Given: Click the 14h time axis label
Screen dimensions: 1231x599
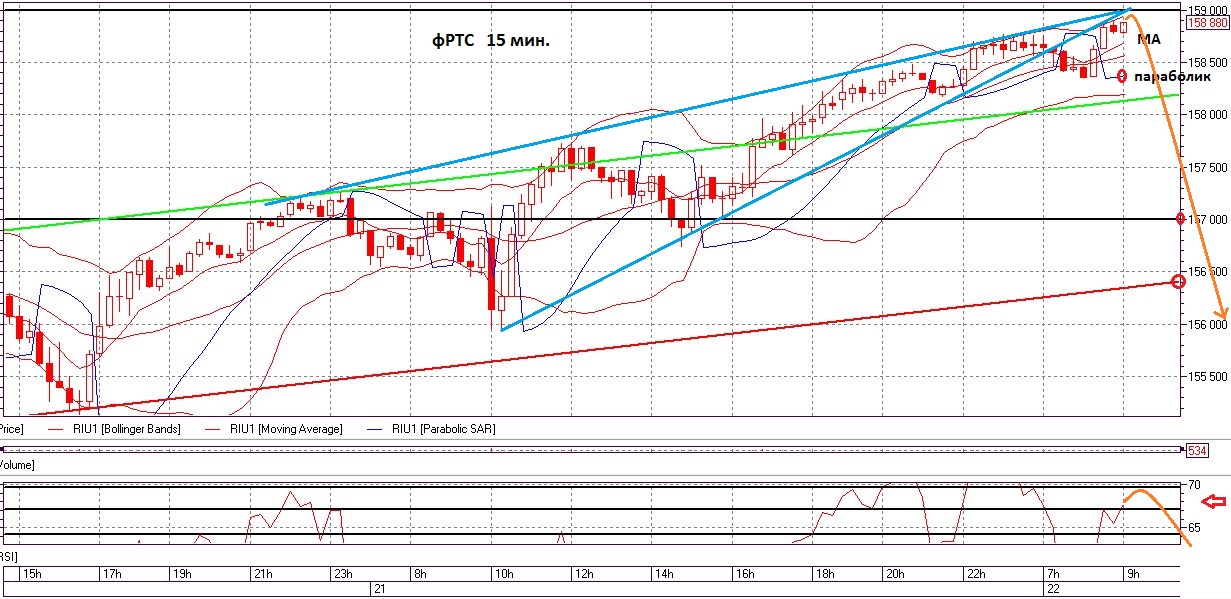Looking at the screenshot, I should click(x=664, y=574).
